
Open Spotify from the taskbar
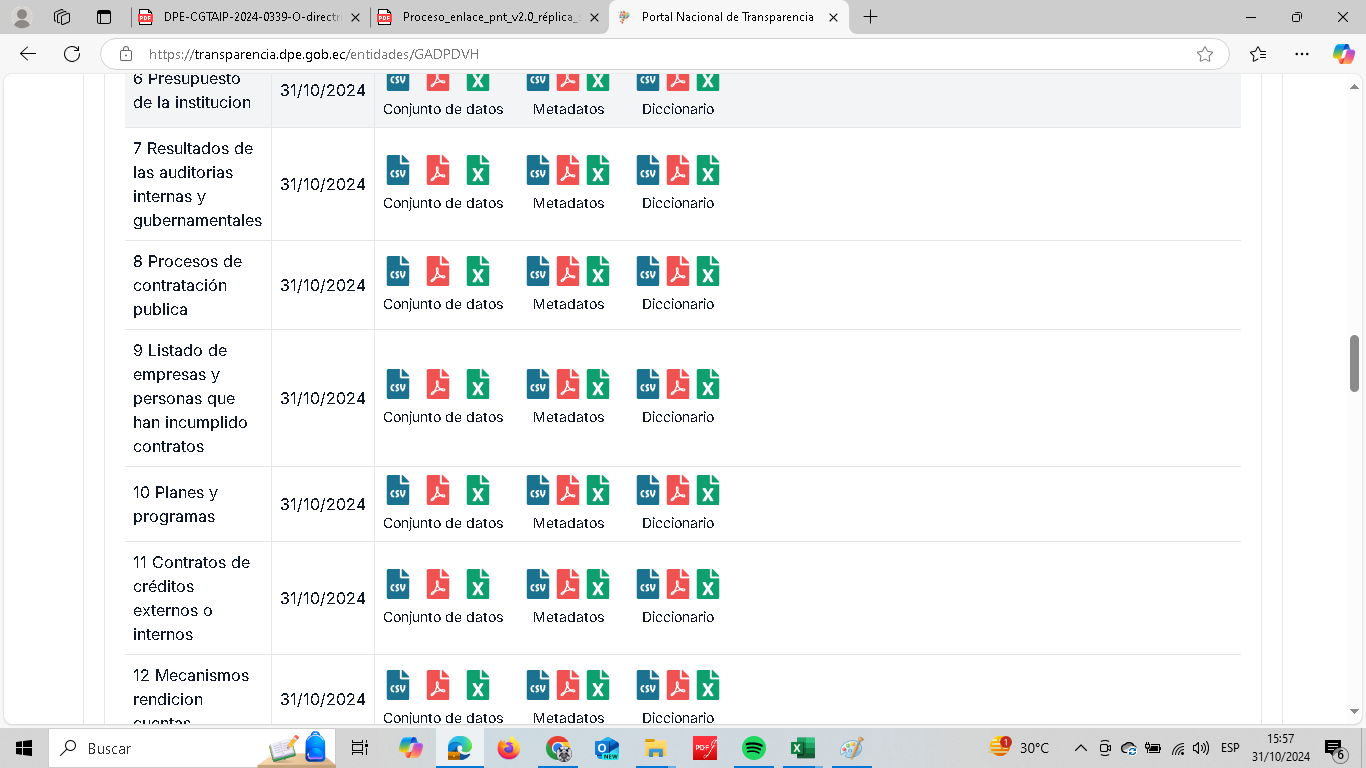pos(754,748)
